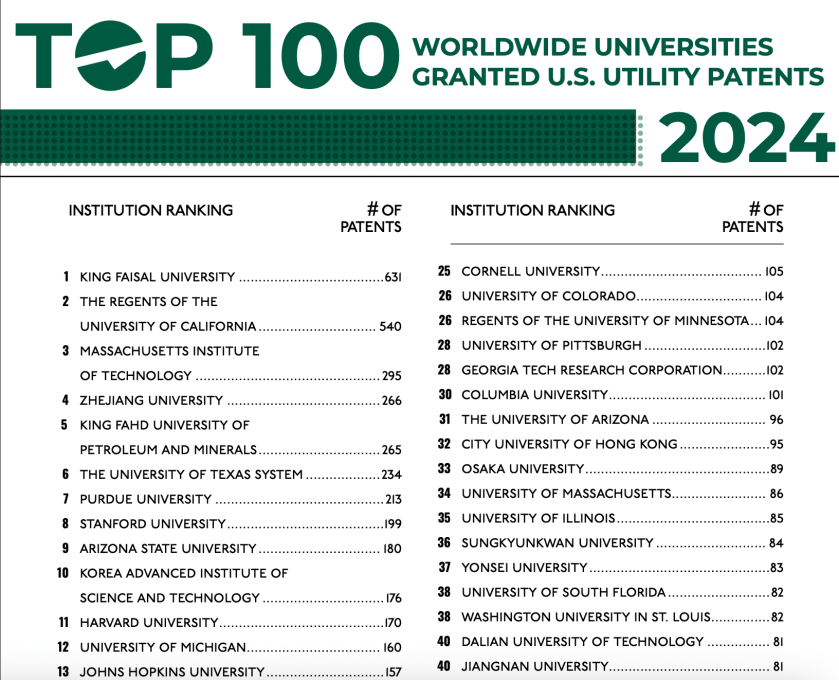This screenshot has height=680, width=839.
Task: Click Arizona State University in the list
Action: coord(168,549)
